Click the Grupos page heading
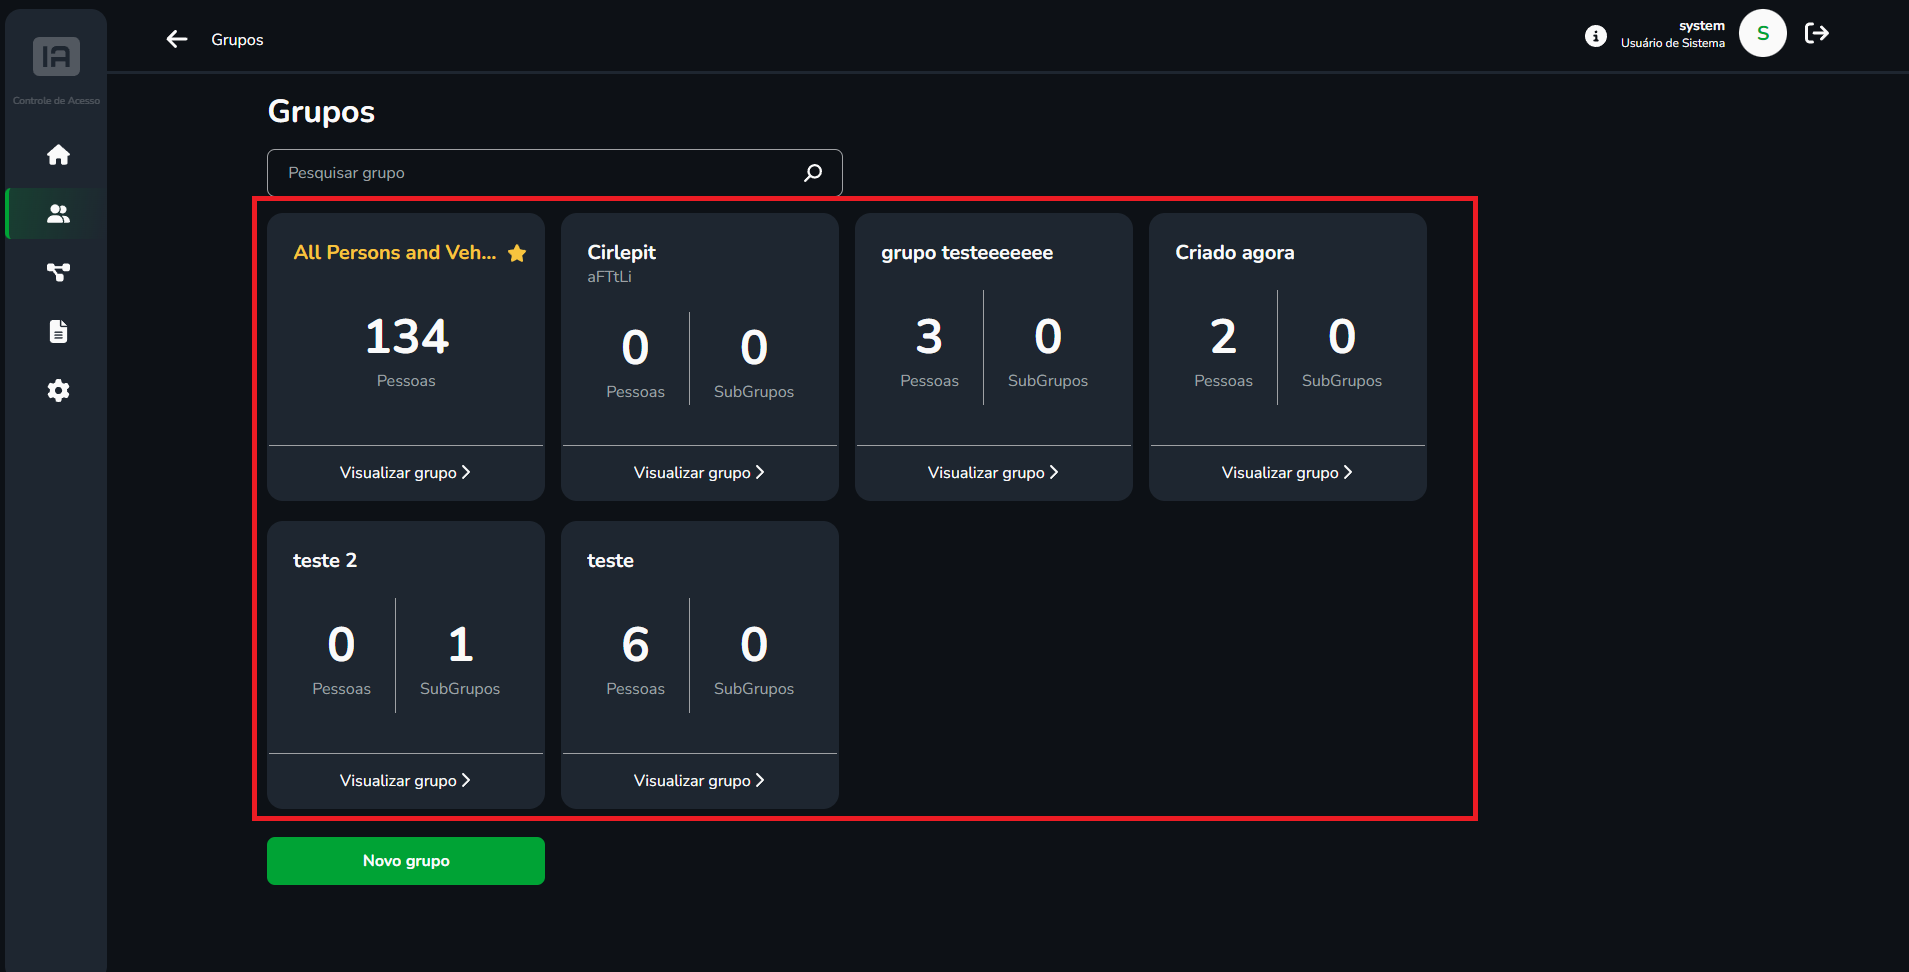This screenshot has width=1909, height=972. click(321, 111)
